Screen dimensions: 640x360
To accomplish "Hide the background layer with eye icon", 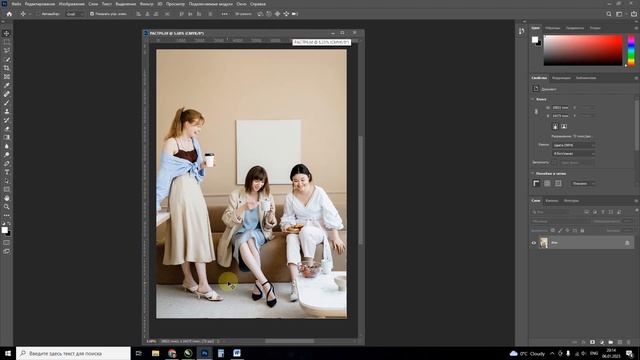I will click(x=534, y=243).
